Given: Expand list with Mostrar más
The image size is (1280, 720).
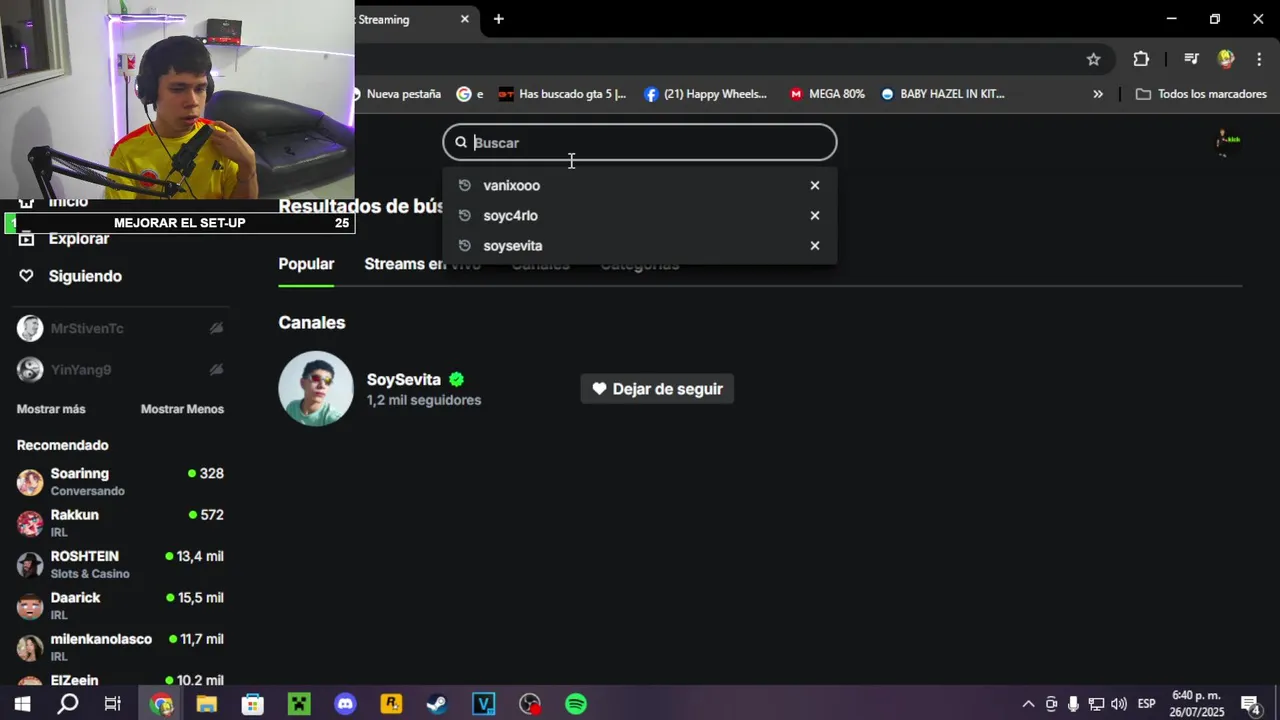Looking at the screenshot, I should click(51, 409).
